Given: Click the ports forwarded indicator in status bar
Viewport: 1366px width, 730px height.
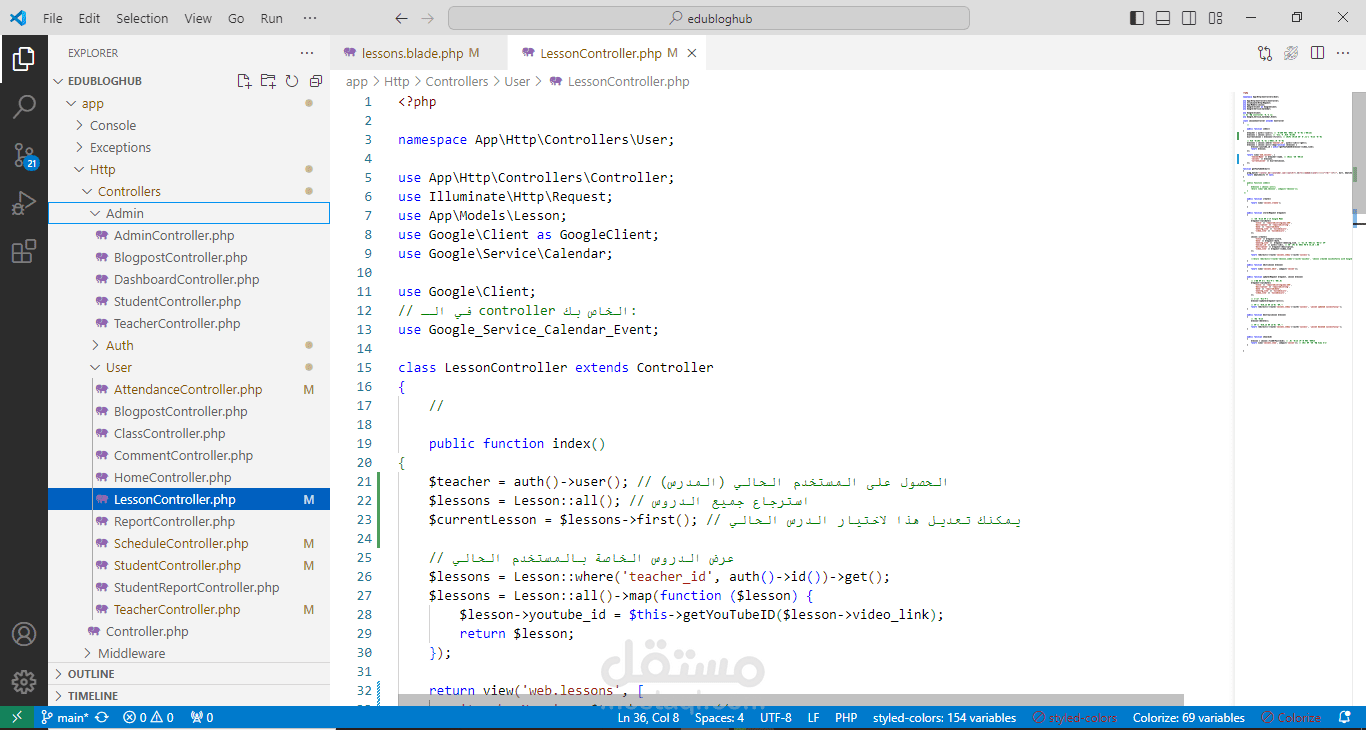Looking at the screenshot, I should [x=201, y=718].
